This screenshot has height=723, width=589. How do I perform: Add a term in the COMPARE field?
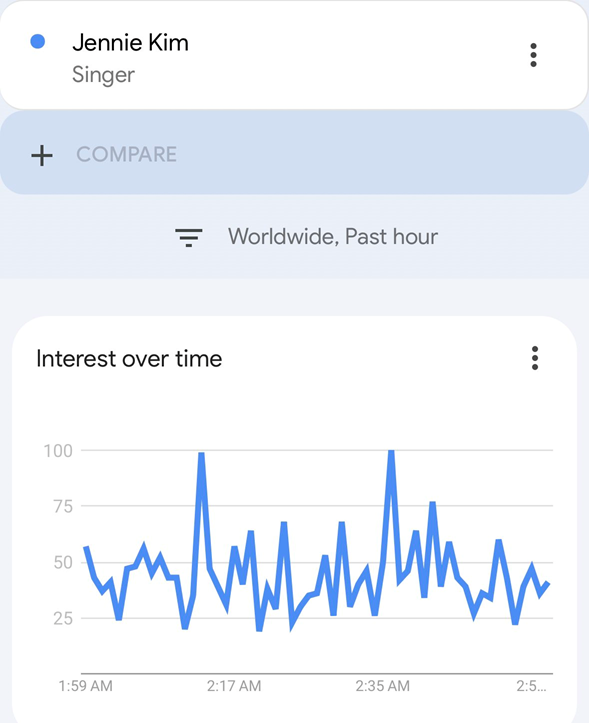click(294, 153)
